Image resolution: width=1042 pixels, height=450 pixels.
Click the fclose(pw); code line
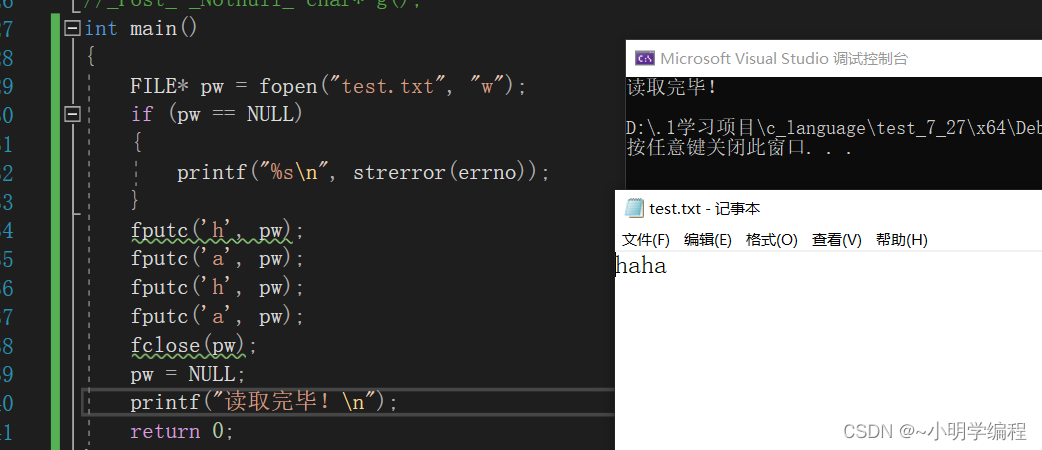point(193,346)
